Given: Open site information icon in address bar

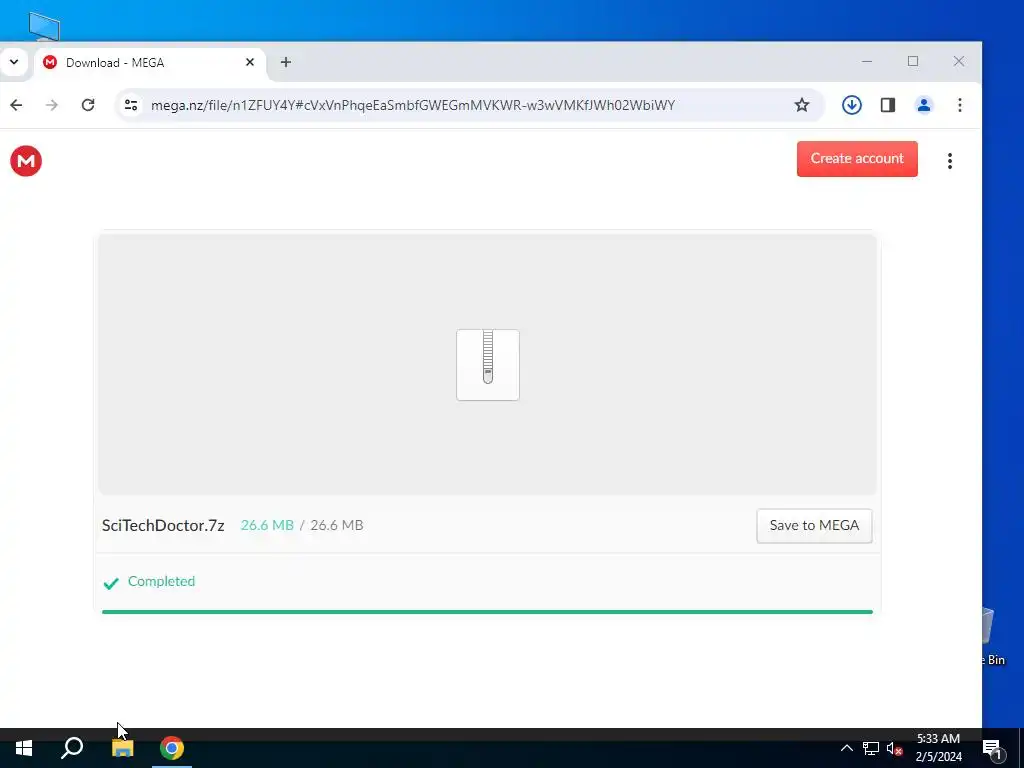Looking at the screenshot, I should click(131, 105).
